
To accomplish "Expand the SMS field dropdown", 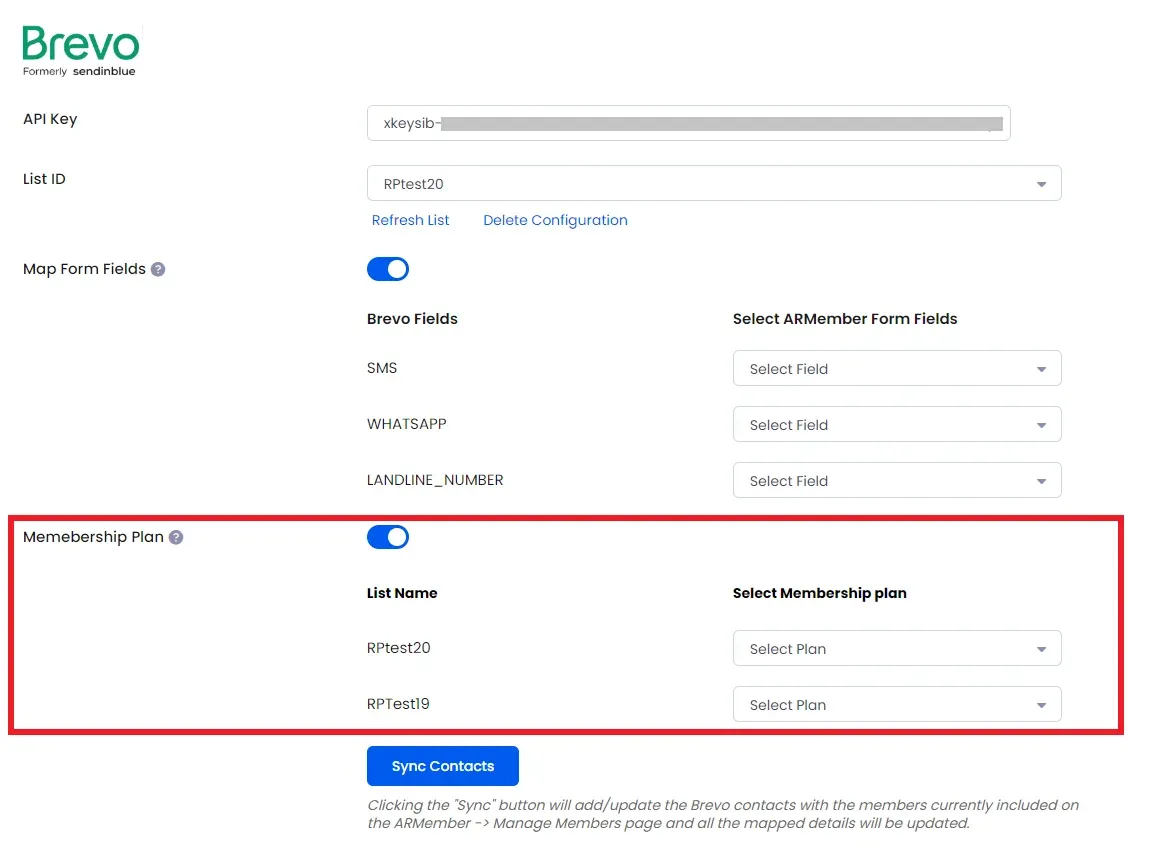I will (897, 369).
